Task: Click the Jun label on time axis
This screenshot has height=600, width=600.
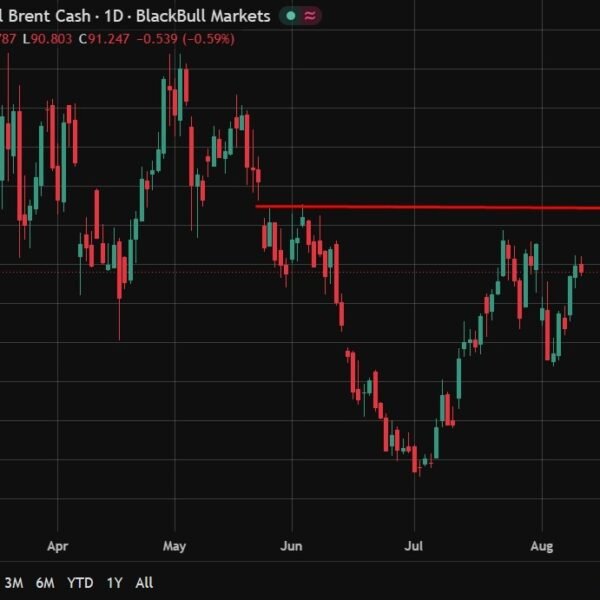Action: 291,546
